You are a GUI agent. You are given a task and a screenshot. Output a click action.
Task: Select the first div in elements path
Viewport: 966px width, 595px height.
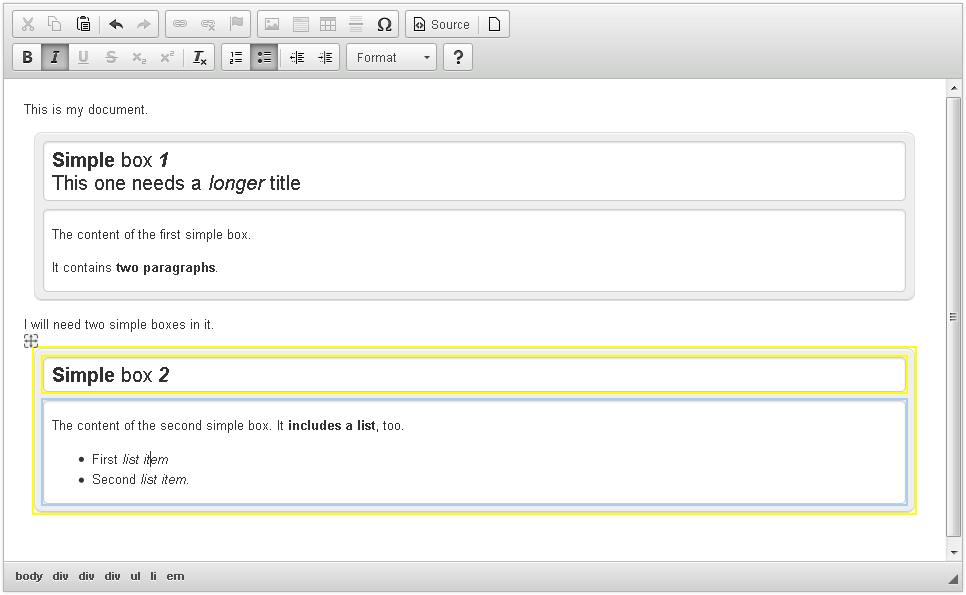(60, 576)
